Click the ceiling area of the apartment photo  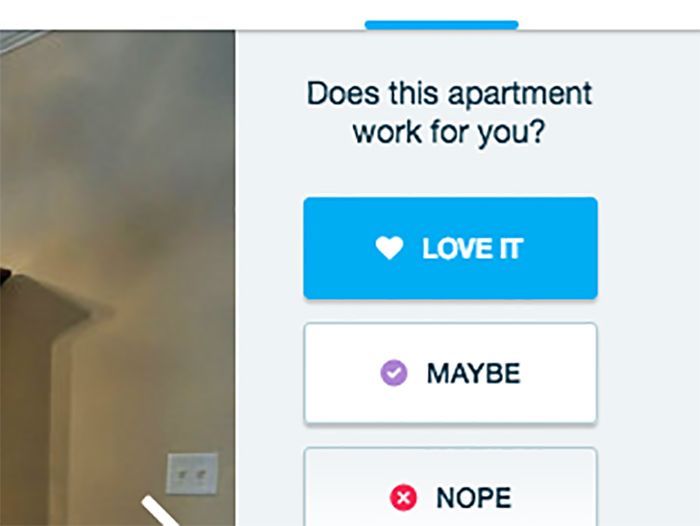point(116,112)
